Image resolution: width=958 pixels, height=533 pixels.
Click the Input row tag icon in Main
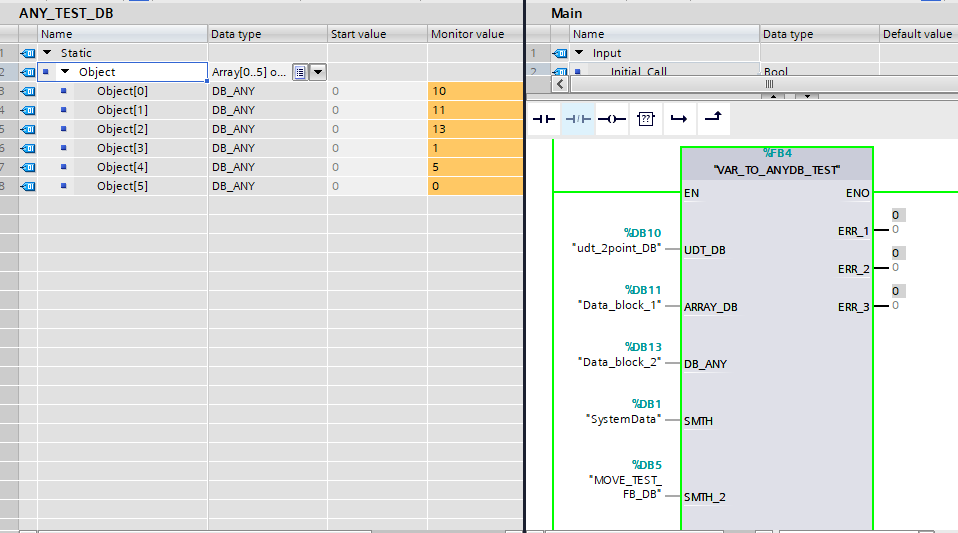(x=560, y=53)
